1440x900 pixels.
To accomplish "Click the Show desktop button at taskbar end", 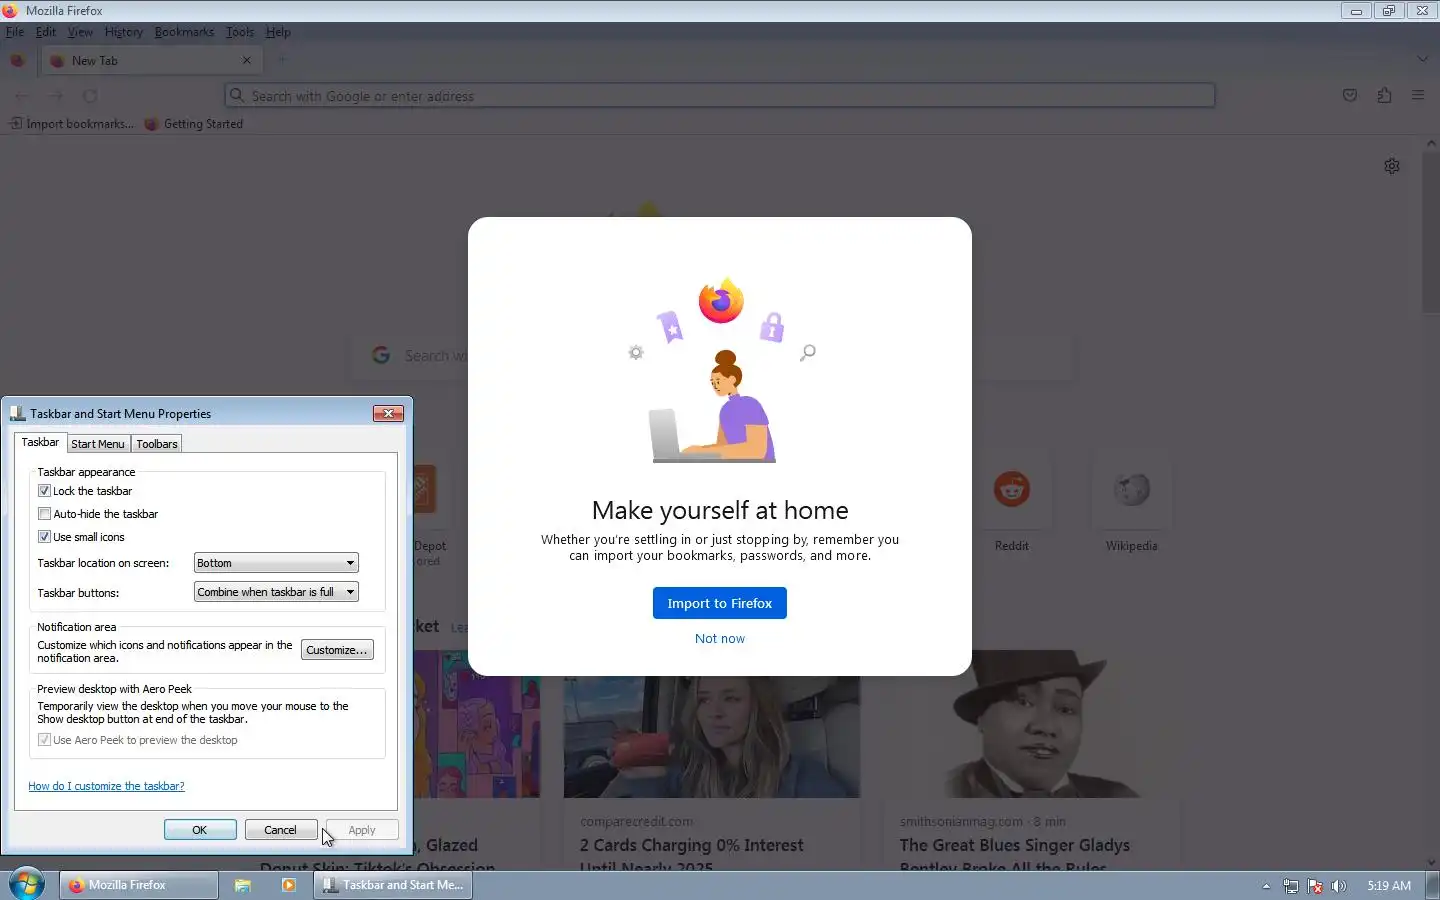I will pos(1433,885).
